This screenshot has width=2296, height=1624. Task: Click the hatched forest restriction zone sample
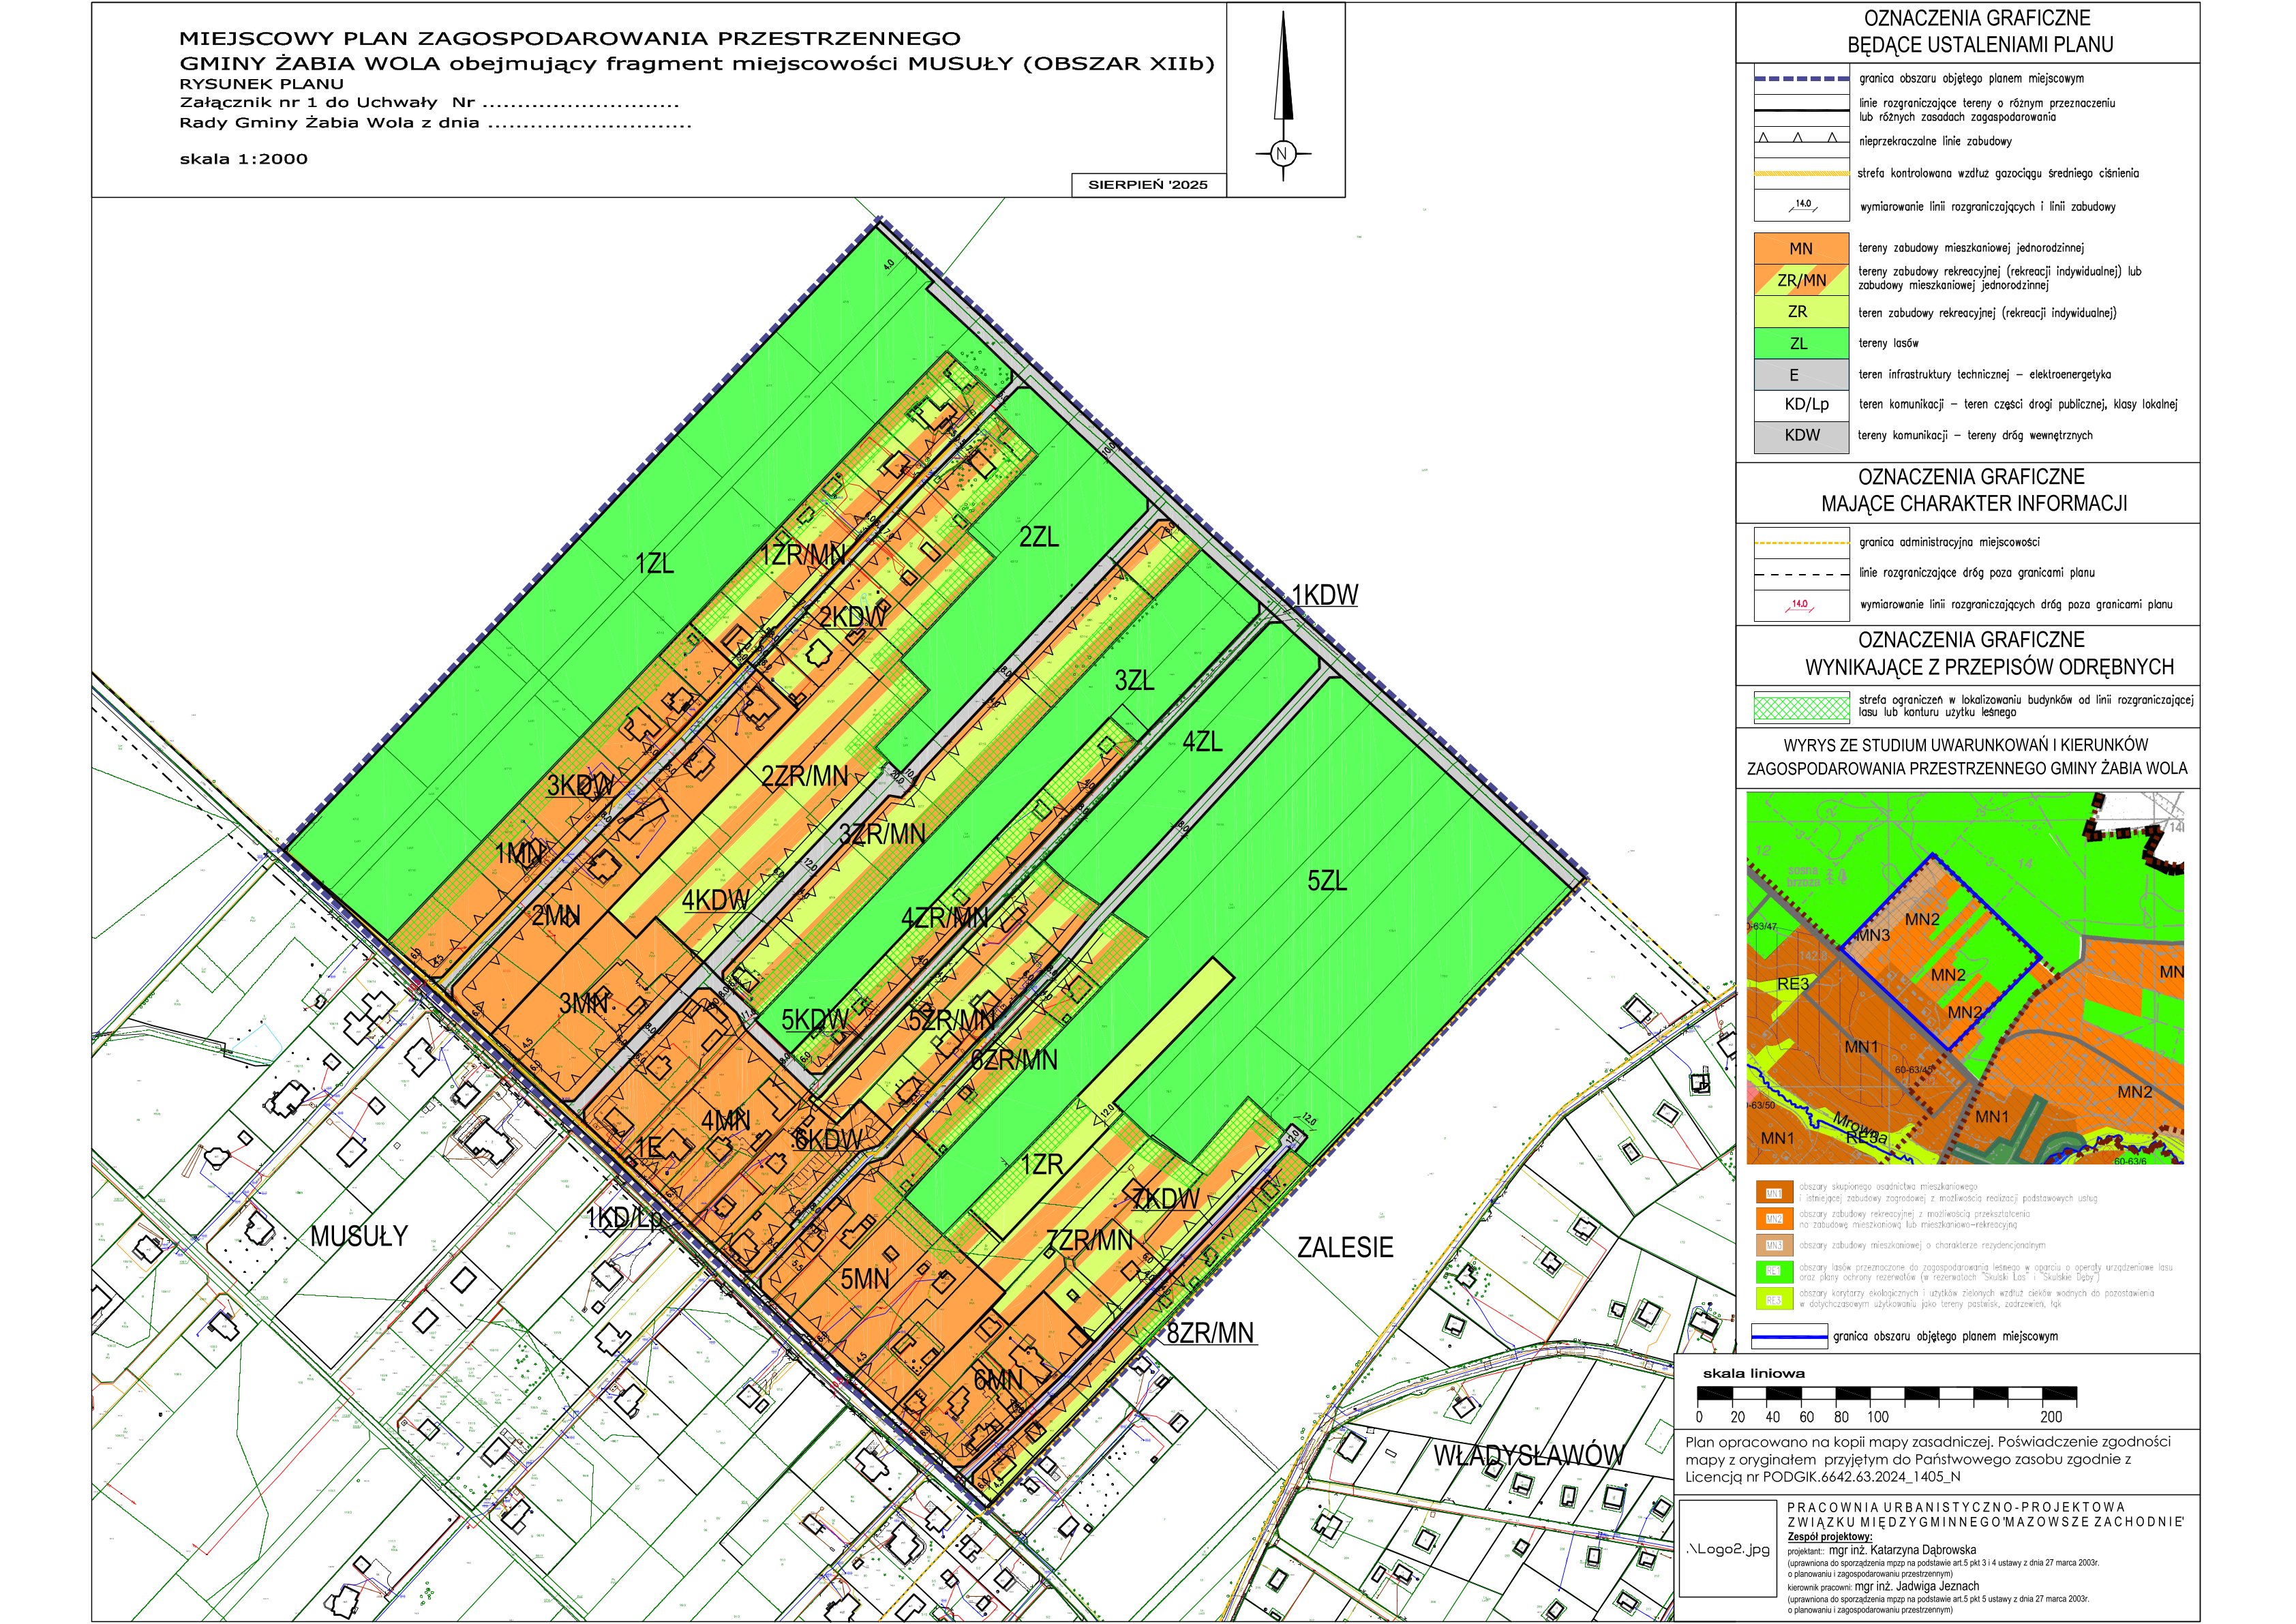(1801, 706)
